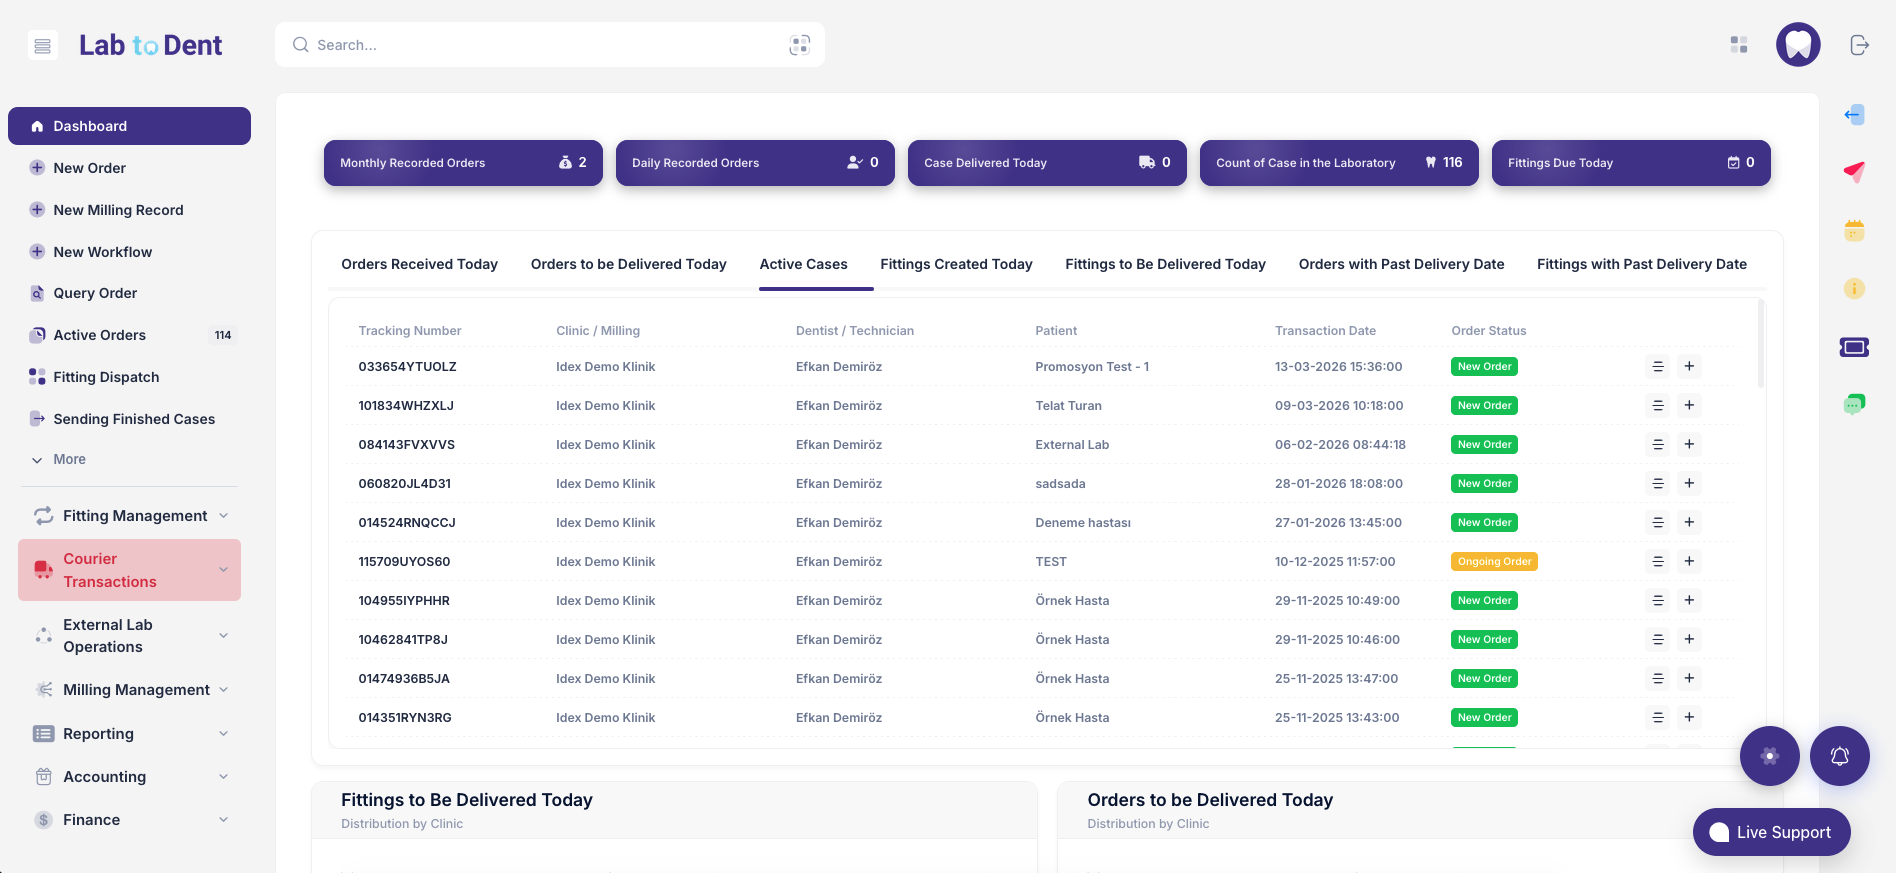Go to Active Orders in sidebar
Image resolution: width=1896 pixels, height=873 pixels.
(x=100, y=335)
